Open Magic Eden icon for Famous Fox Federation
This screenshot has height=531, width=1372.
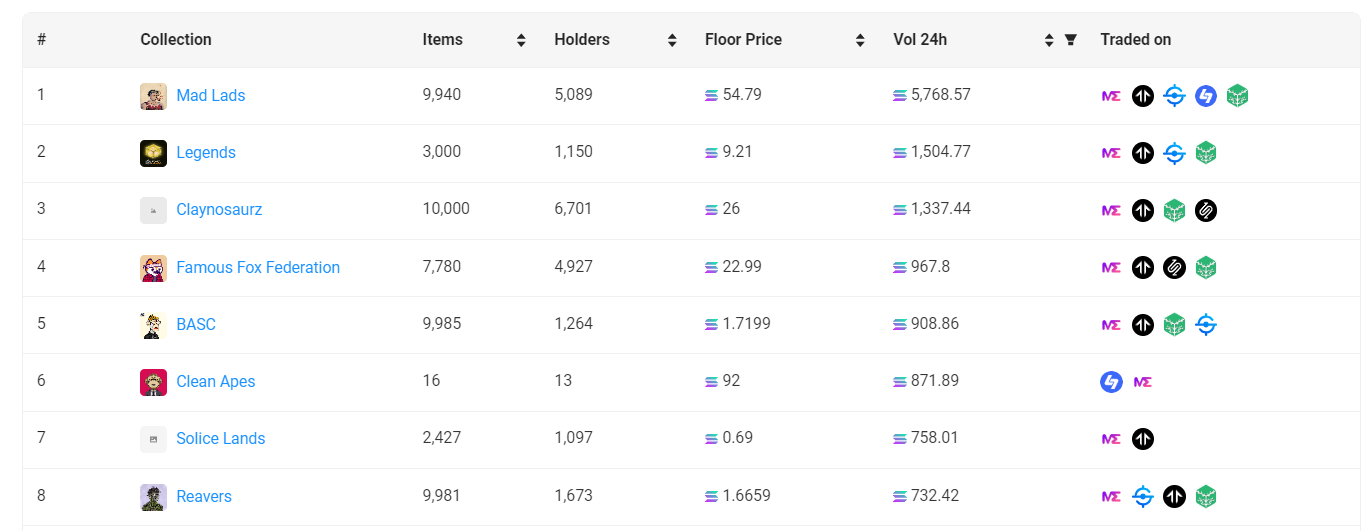(1111, 268)
